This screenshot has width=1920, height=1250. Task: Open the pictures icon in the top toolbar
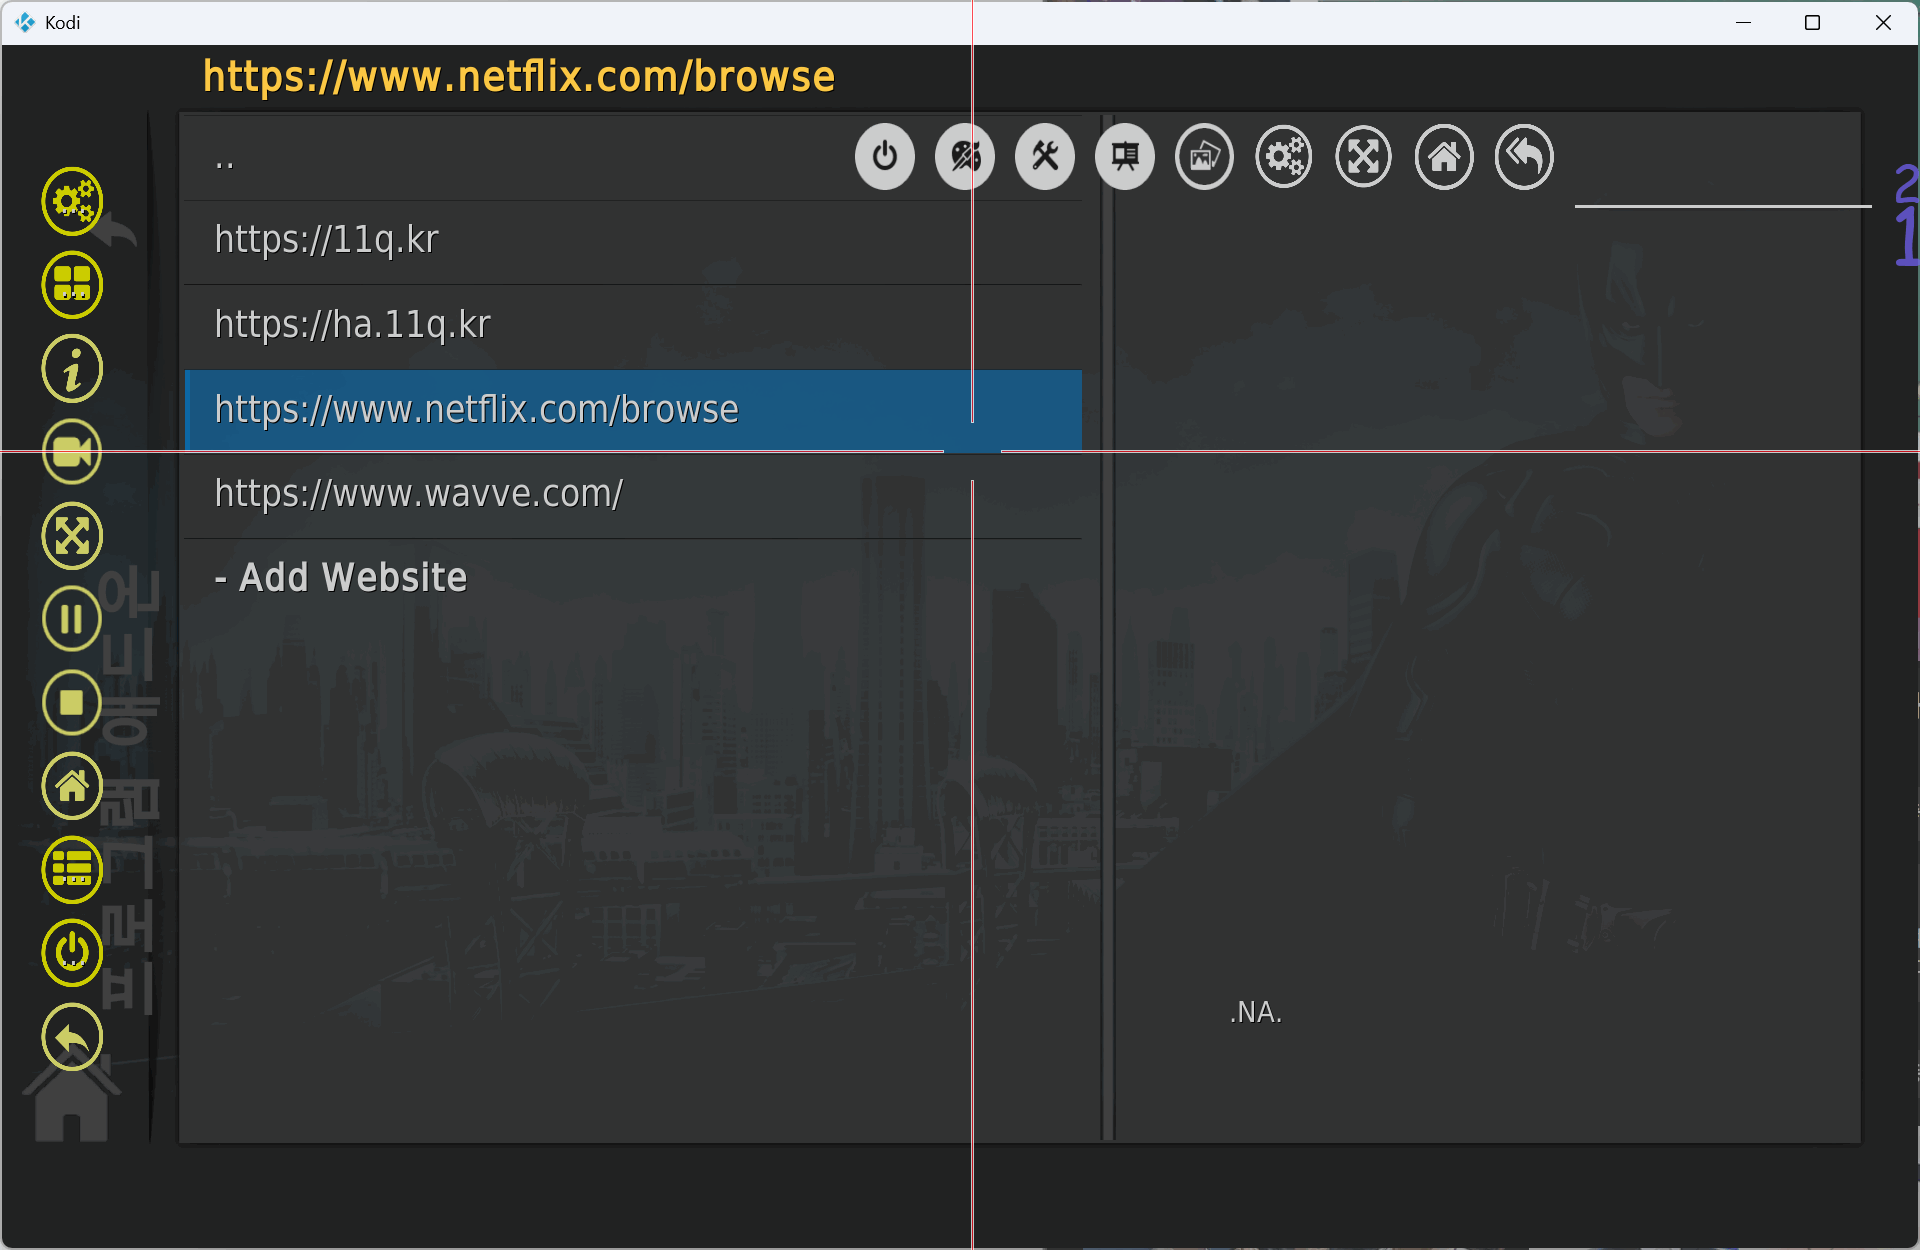click(1204, 157)
